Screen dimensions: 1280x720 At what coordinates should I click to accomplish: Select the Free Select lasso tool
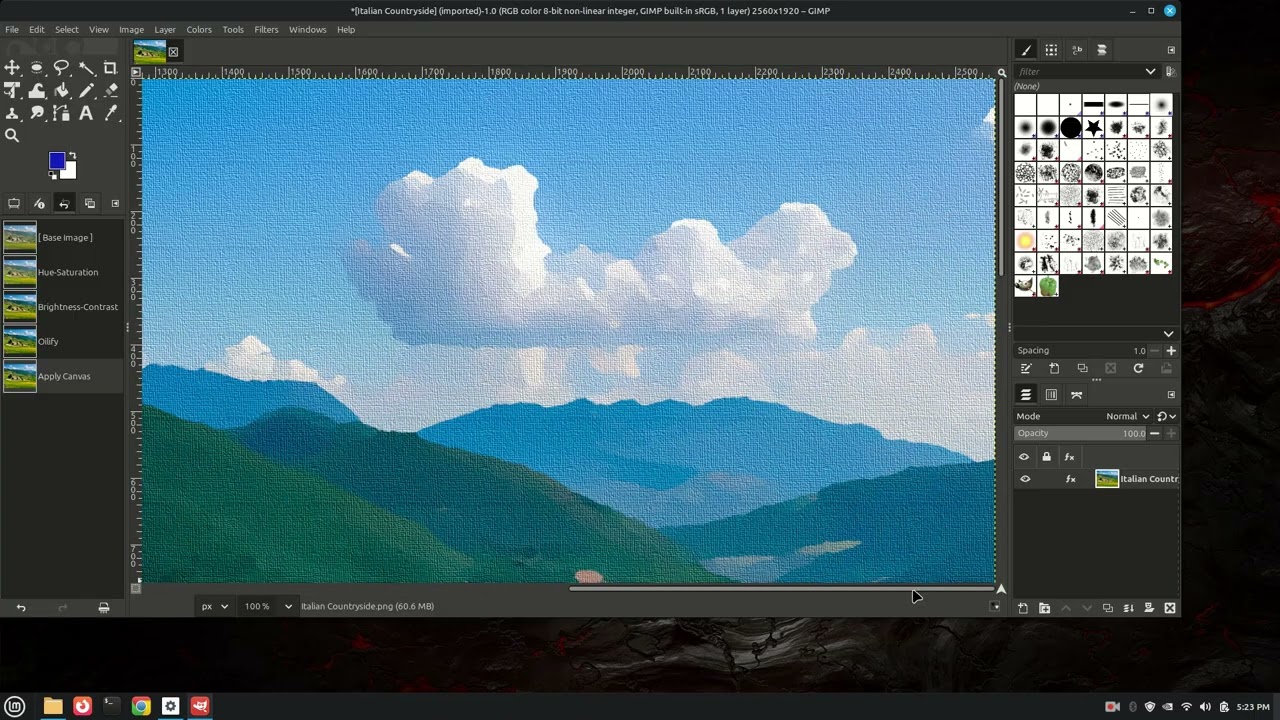coord(61,68)
